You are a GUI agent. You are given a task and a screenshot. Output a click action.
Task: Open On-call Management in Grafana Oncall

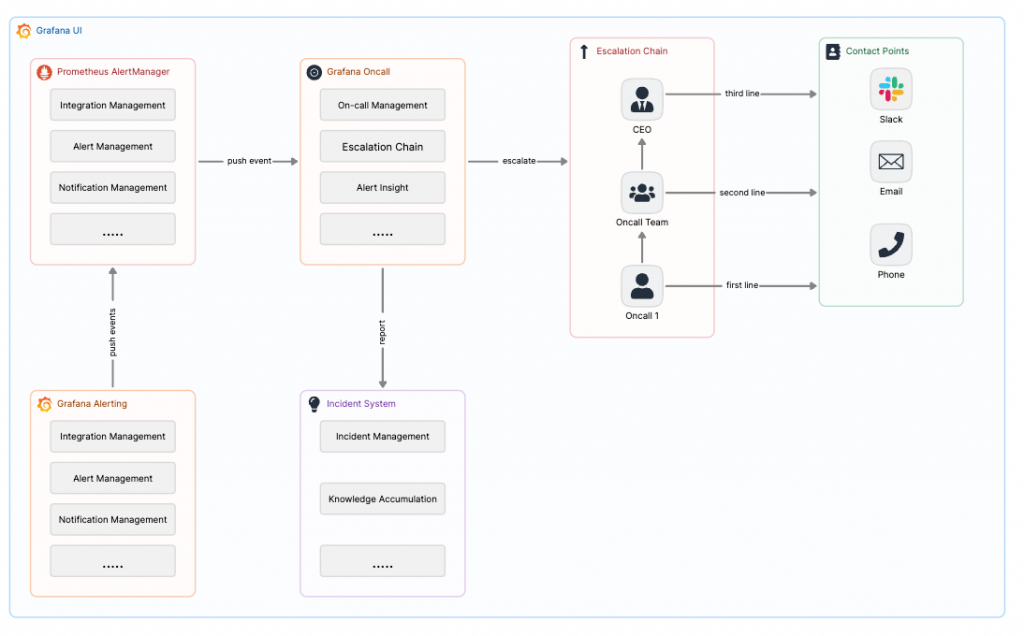pos(383,105)
